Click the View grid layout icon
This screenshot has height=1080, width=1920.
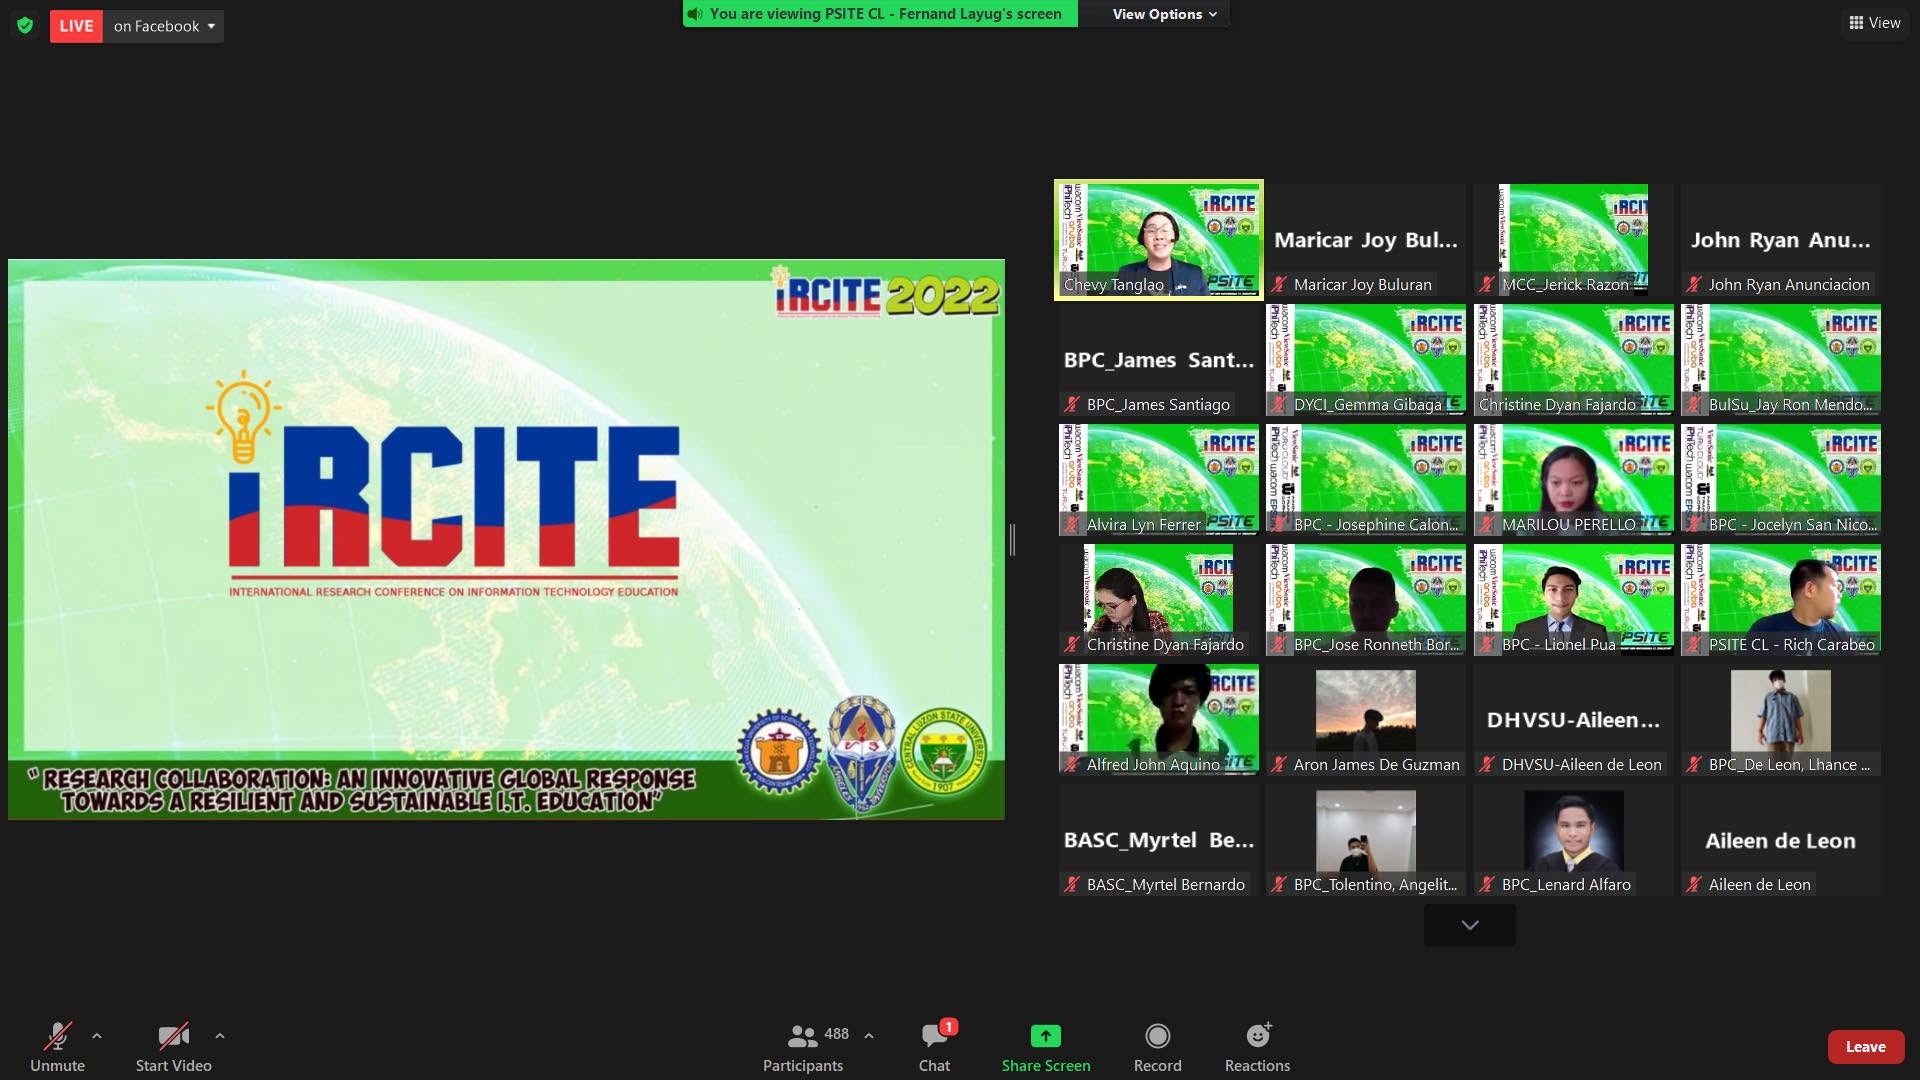(1856, 23)
